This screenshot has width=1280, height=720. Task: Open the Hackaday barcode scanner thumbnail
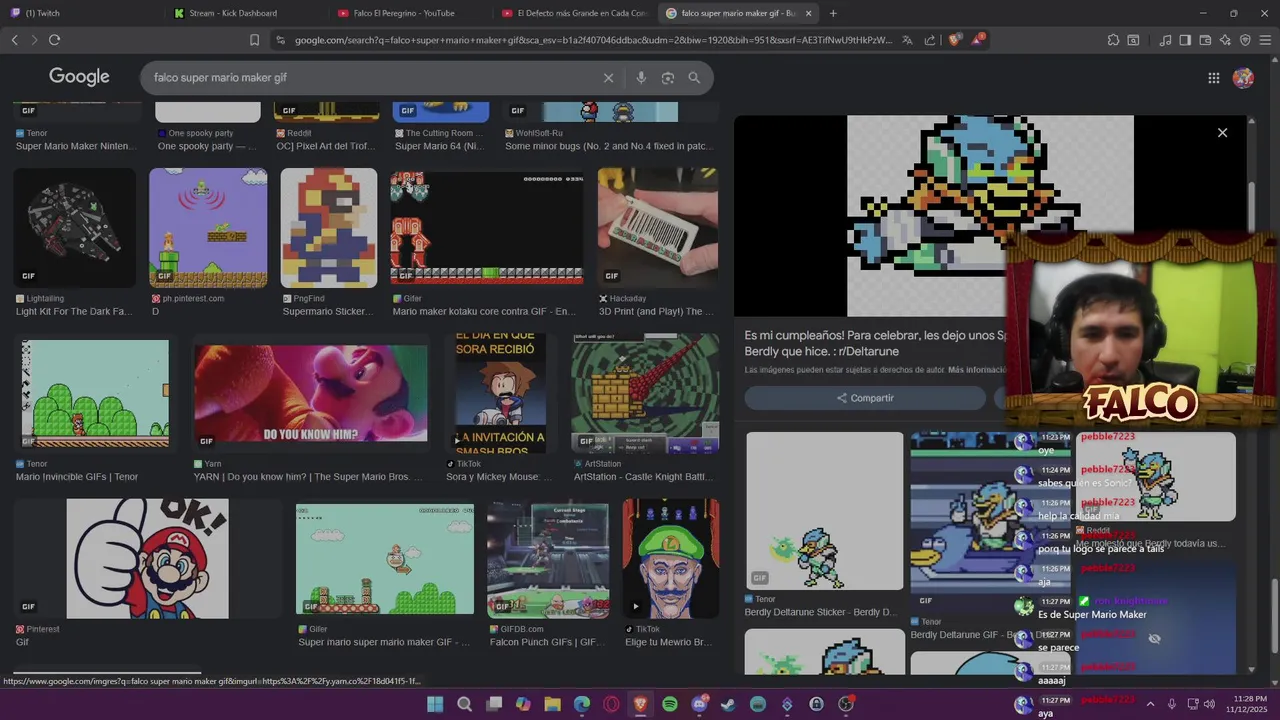(658, 228)
